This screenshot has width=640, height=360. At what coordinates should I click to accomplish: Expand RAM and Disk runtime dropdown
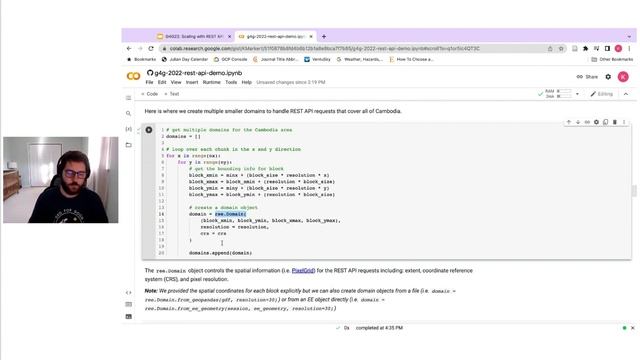point(577,94)
